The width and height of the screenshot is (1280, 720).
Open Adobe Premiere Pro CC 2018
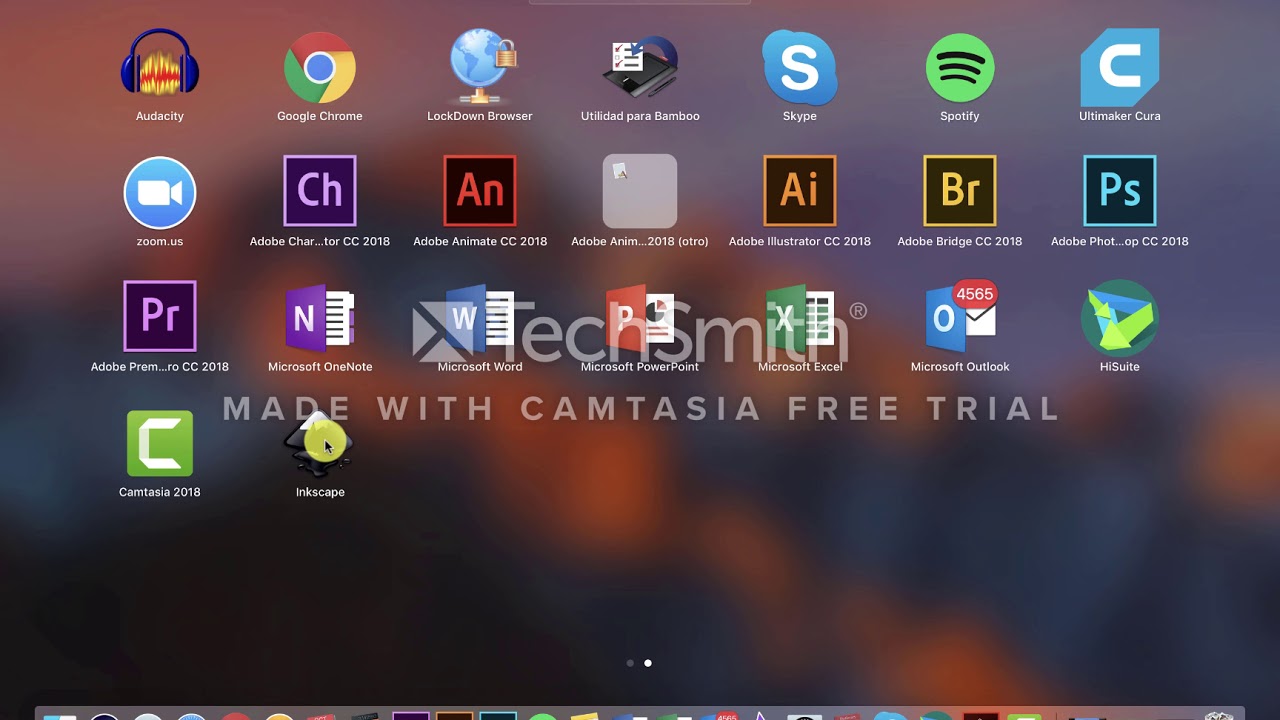tap(160, 316)
